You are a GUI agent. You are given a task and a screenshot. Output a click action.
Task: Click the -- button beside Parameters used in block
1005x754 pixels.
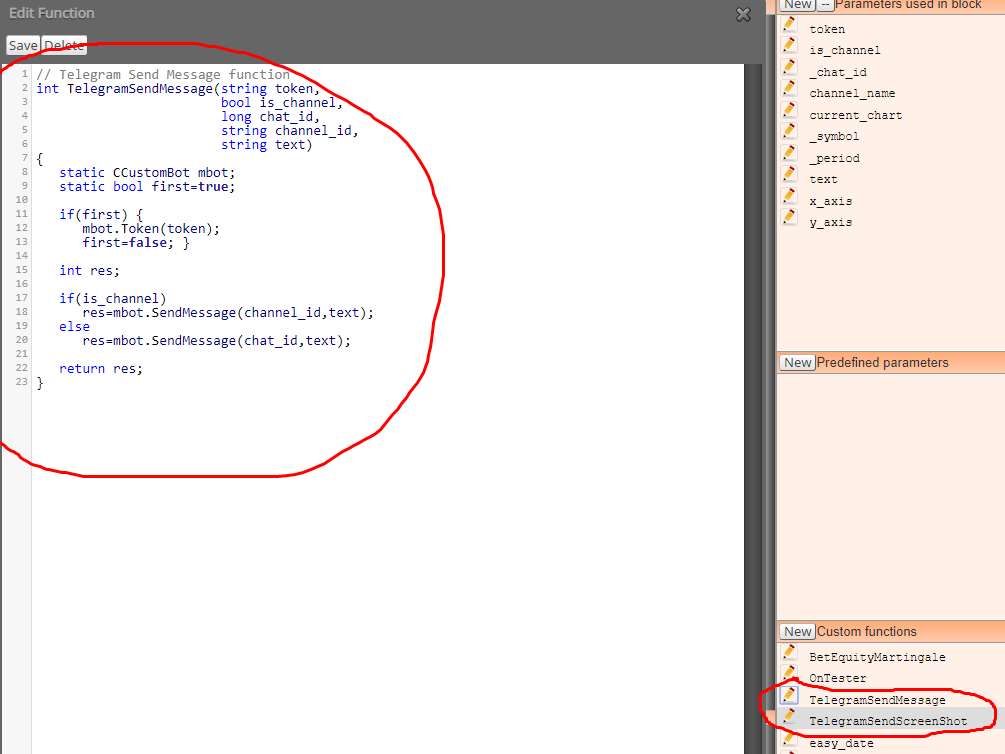point(826,4)
